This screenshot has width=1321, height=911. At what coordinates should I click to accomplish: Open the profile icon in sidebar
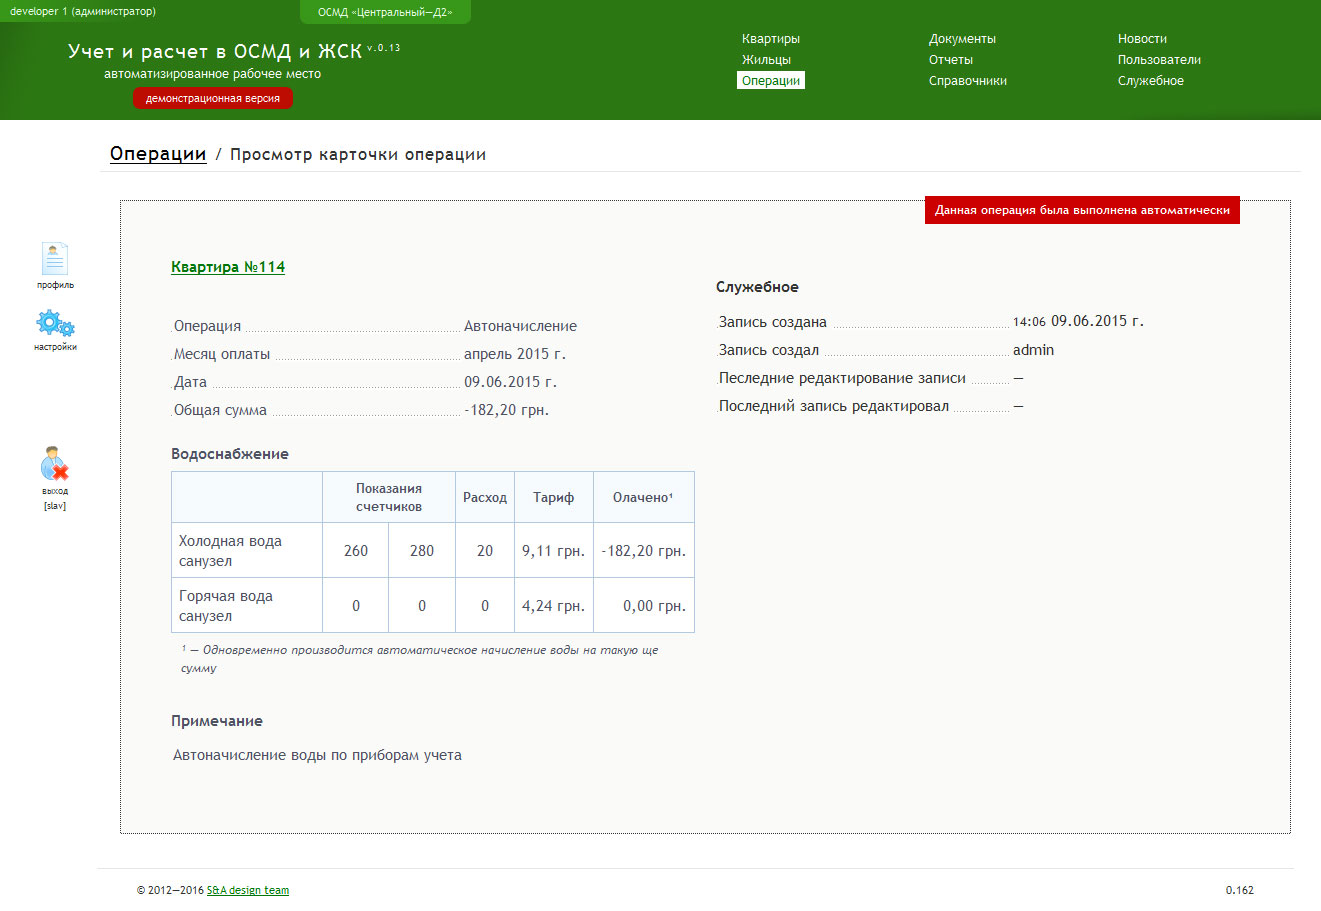55,259
